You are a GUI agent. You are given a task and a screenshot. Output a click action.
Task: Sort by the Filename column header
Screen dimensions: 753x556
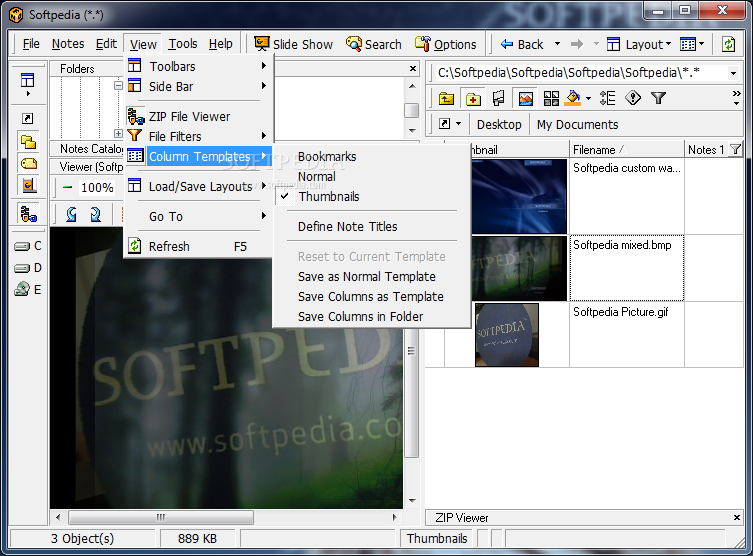(626, 149)
